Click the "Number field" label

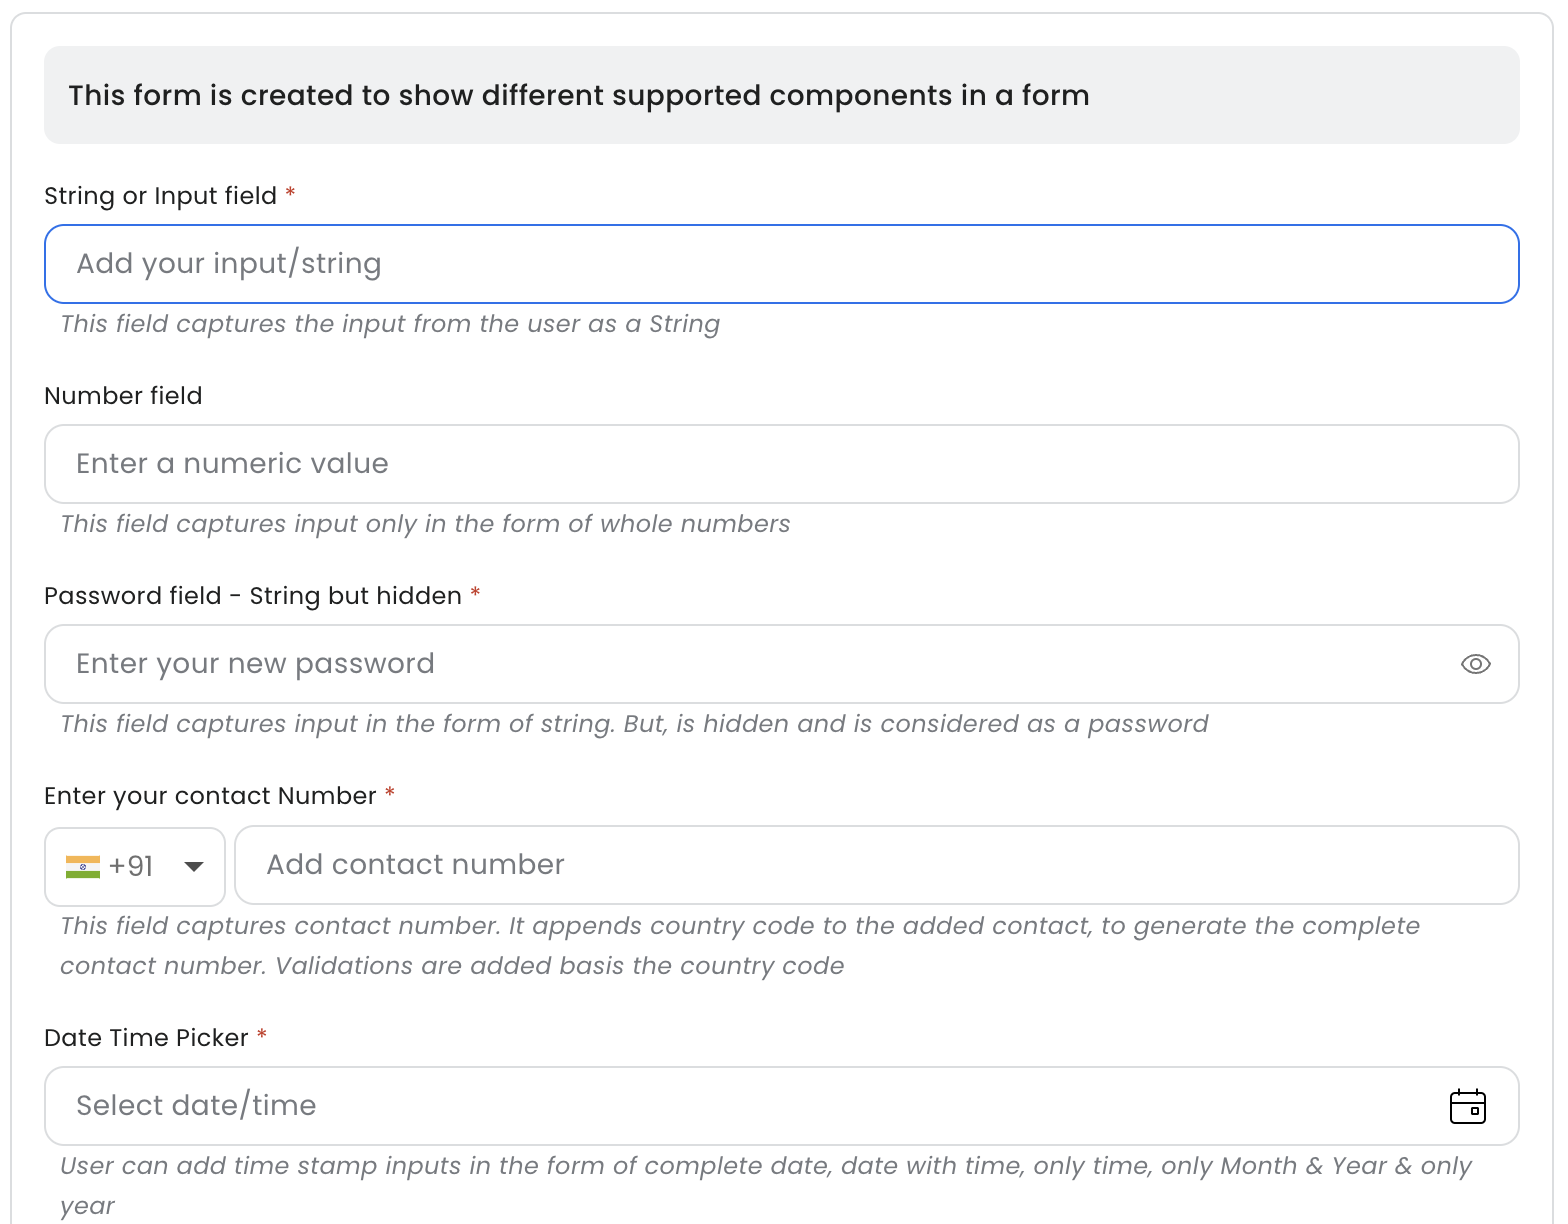[123, 396]
